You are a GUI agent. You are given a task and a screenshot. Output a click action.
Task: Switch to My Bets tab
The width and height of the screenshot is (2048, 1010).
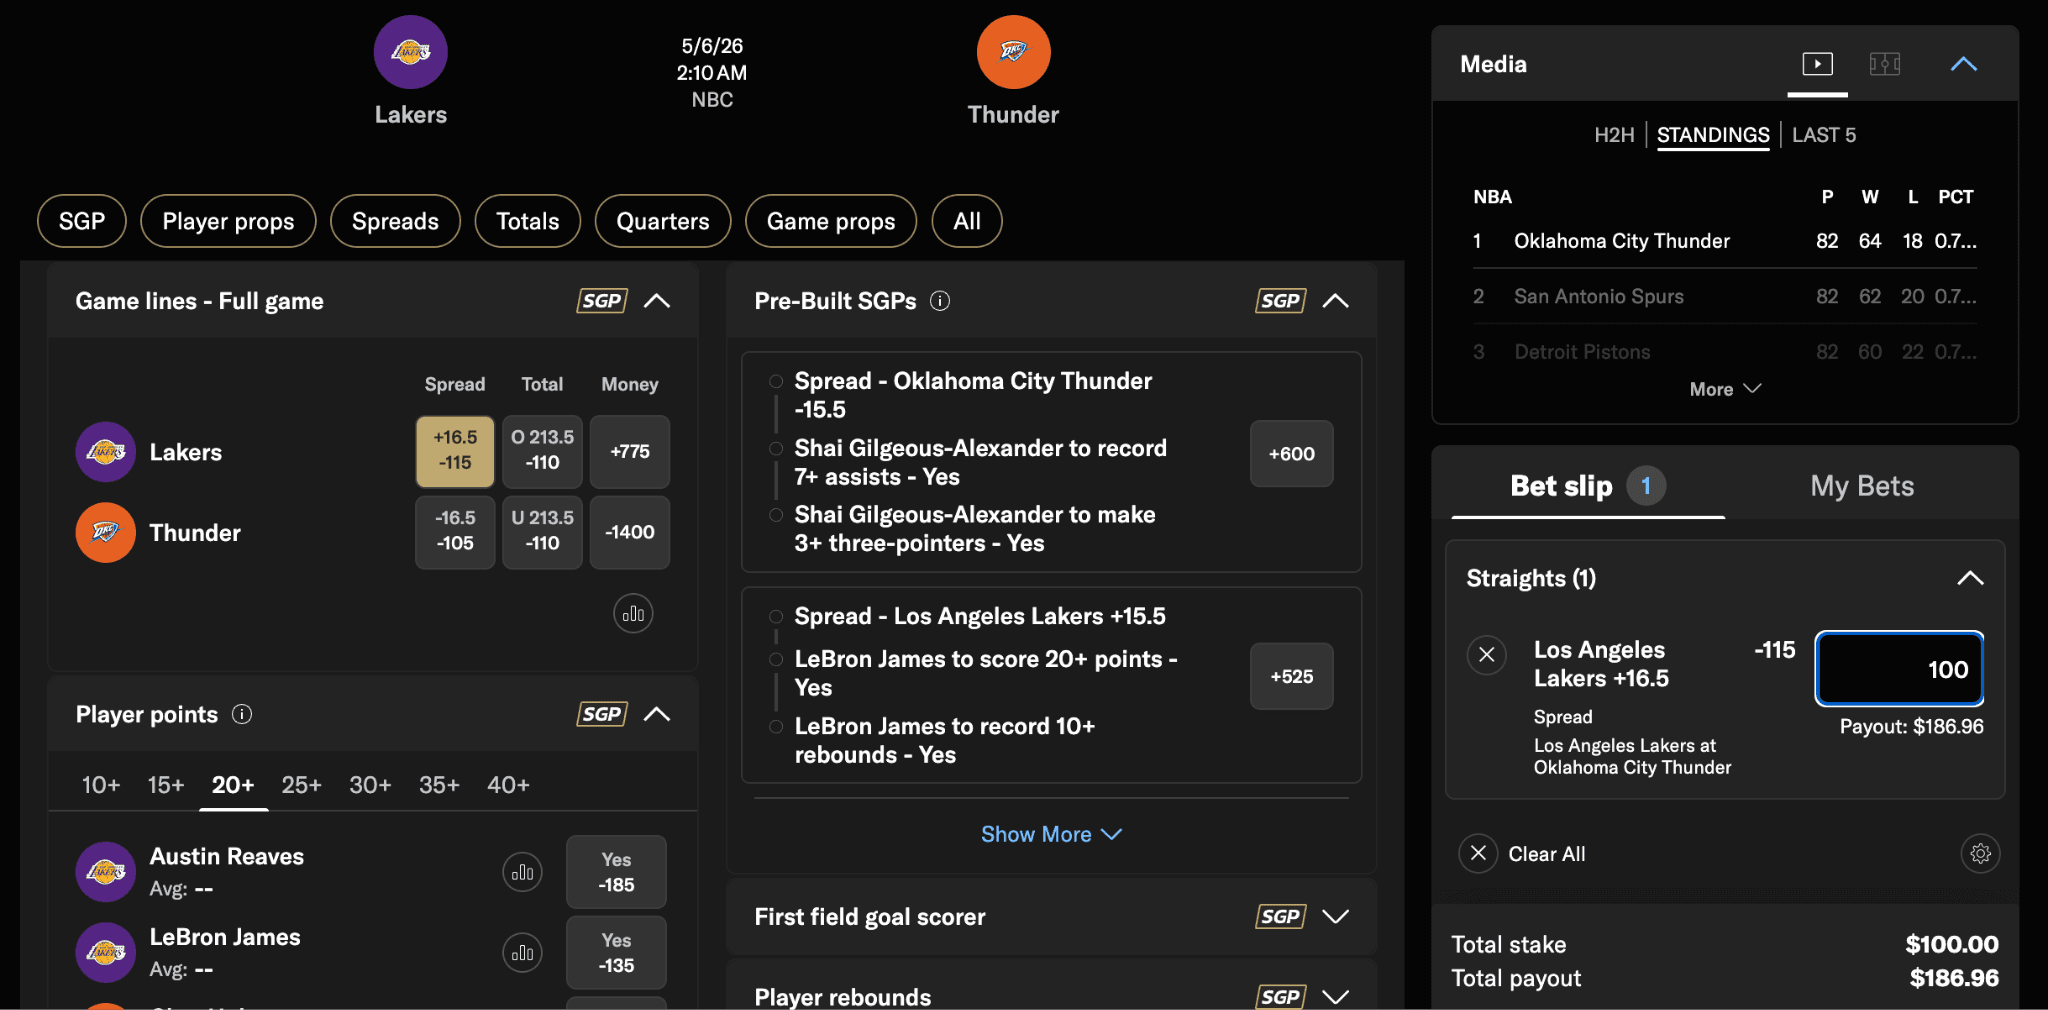[1862, 486]
